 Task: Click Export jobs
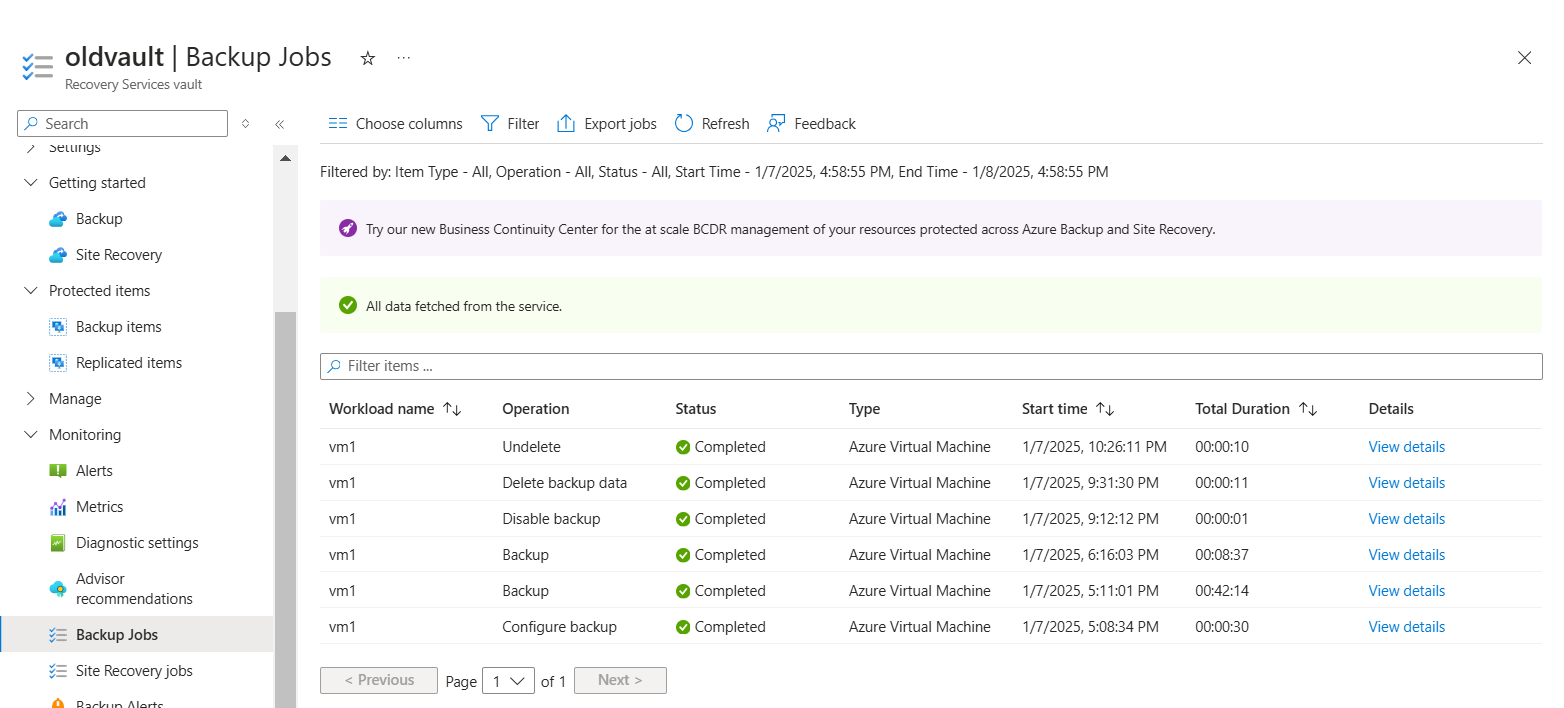coord(607,124)
